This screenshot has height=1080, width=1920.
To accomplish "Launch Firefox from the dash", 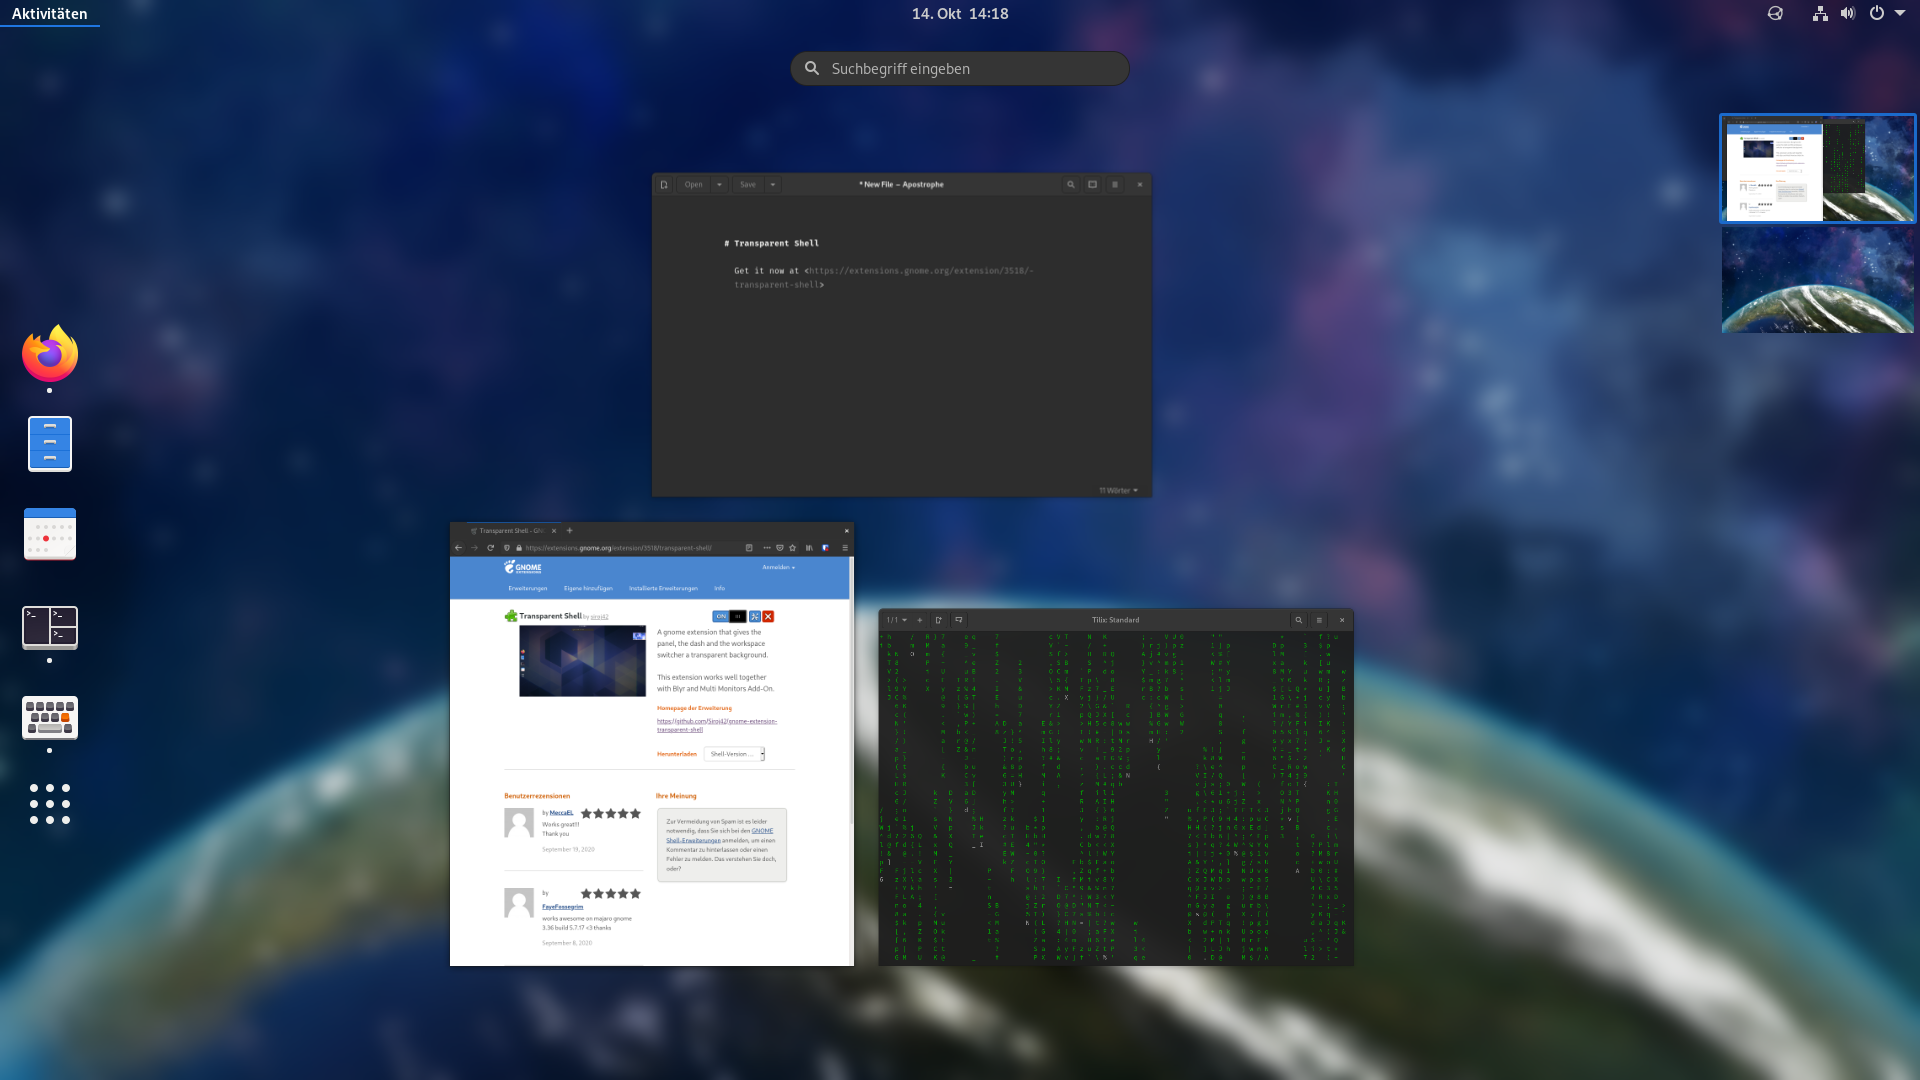I will click(x=50, y=354).
